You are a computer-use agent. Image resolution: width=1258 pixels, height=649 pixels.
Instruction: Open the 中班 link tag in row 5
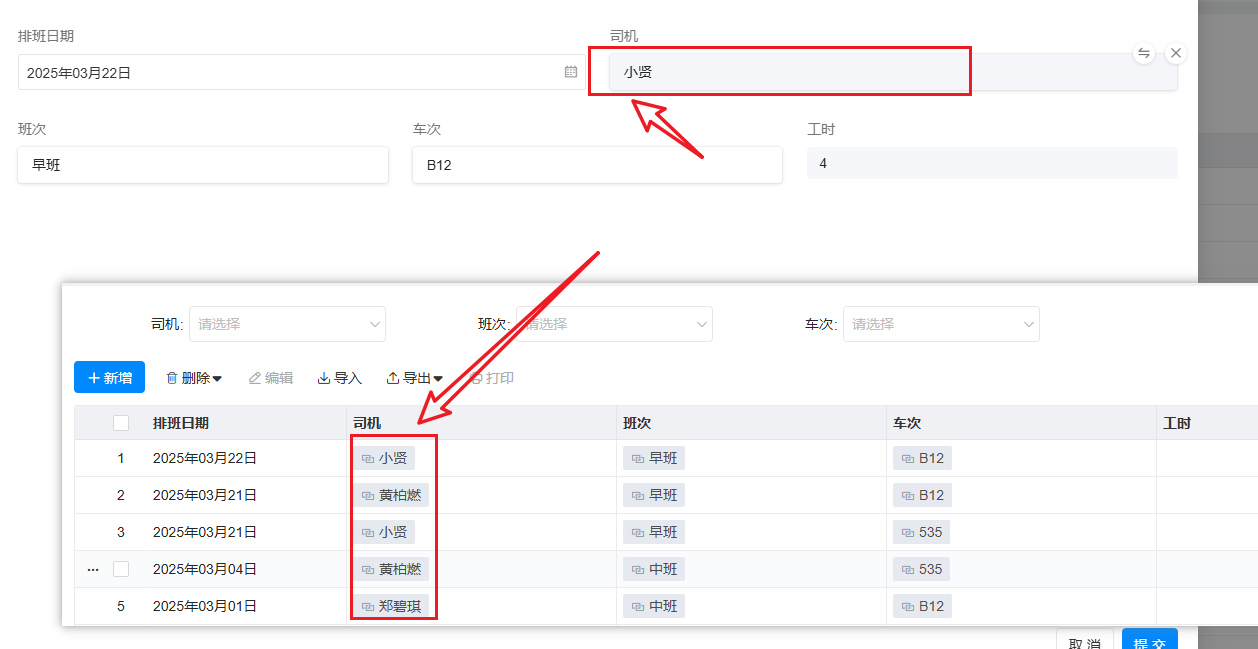[653, 606]
